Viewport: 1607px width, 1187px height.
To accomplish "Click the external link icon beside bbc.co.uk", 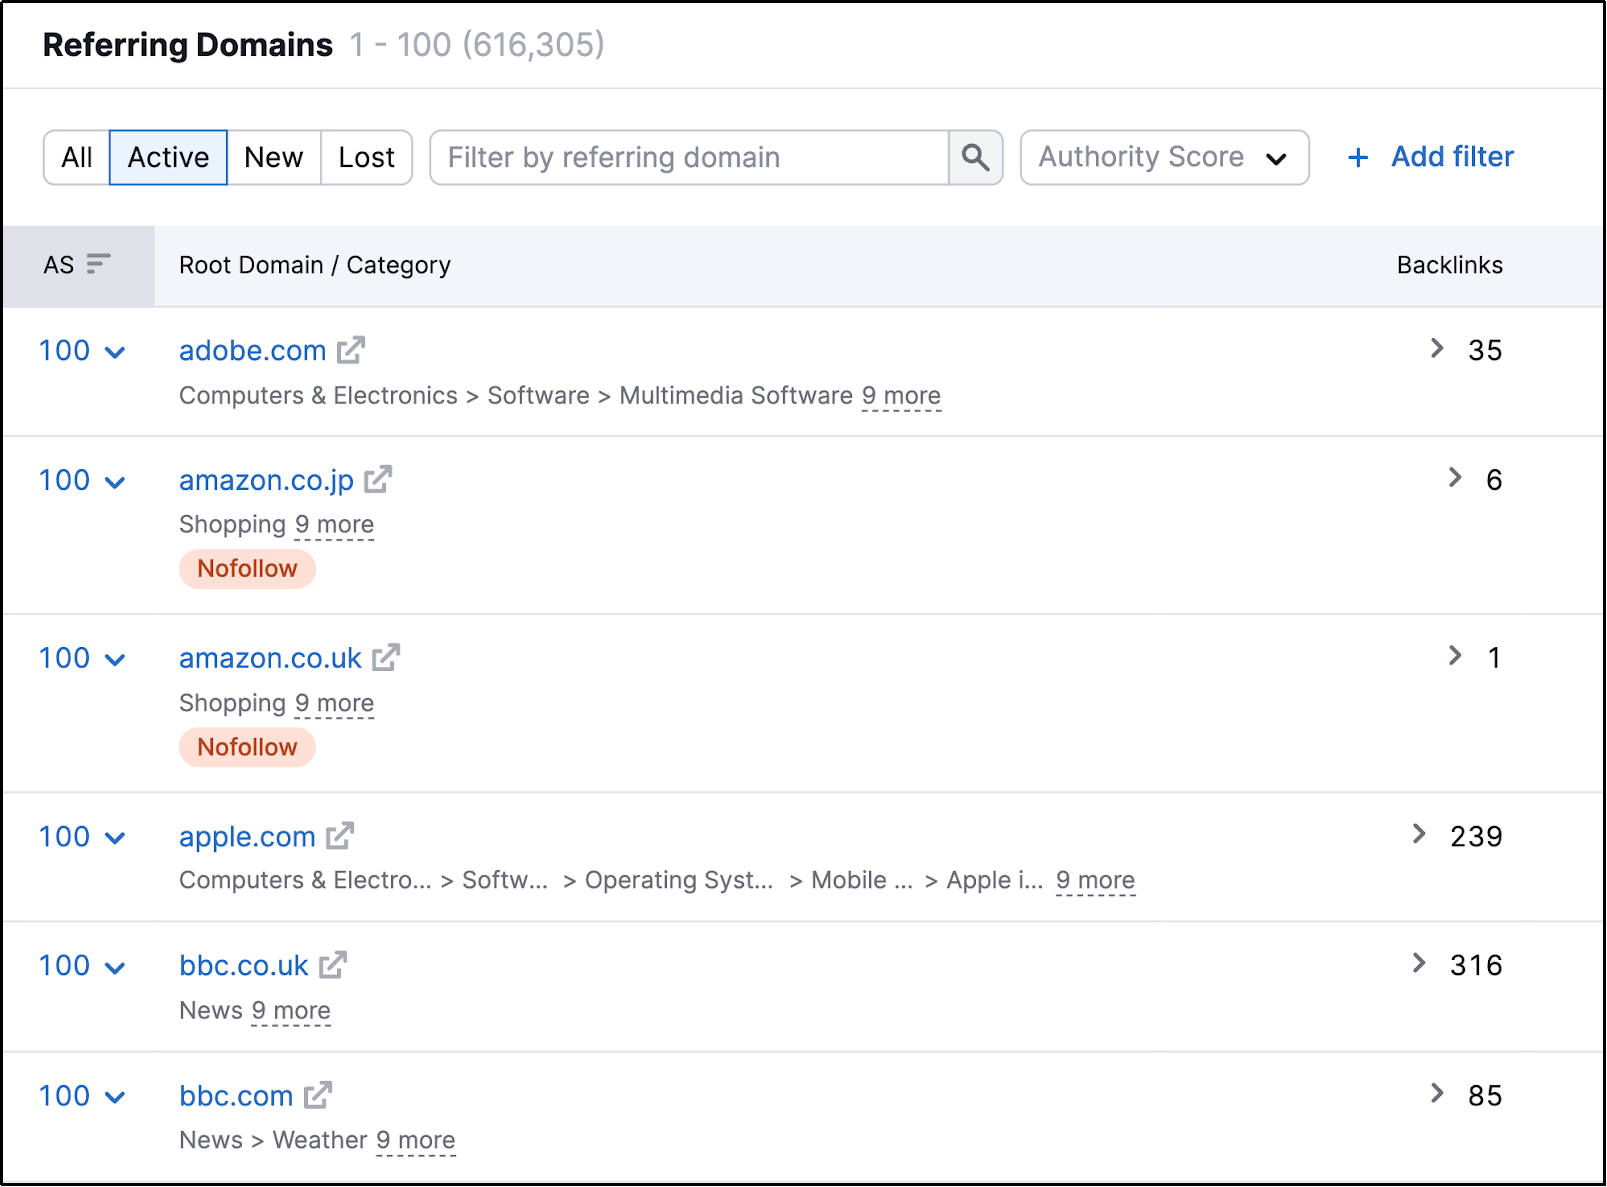I will (332, 965).
